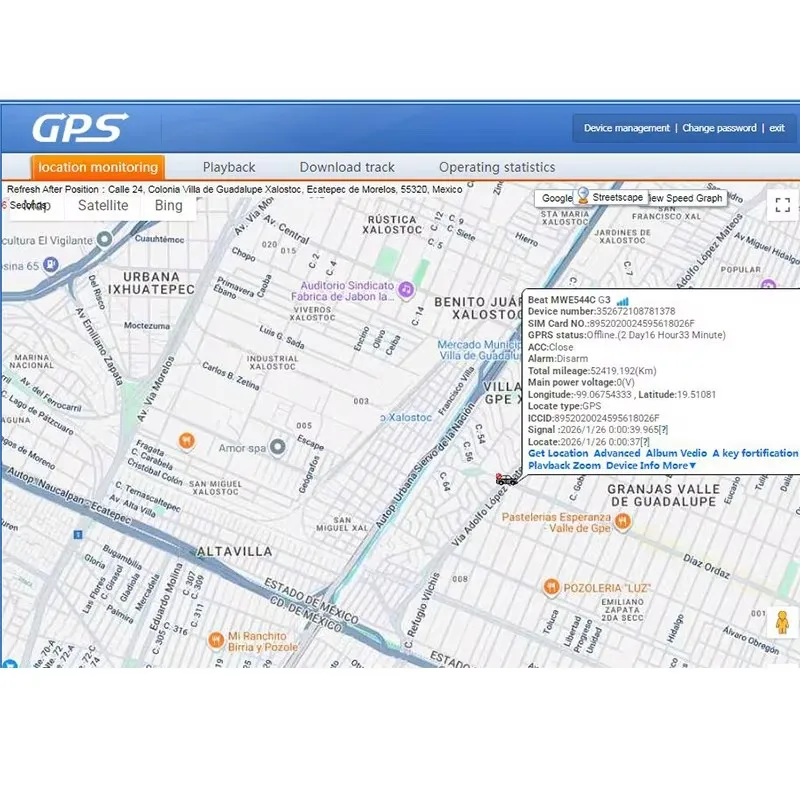Click the Street View pegman icon

[782, 622]
